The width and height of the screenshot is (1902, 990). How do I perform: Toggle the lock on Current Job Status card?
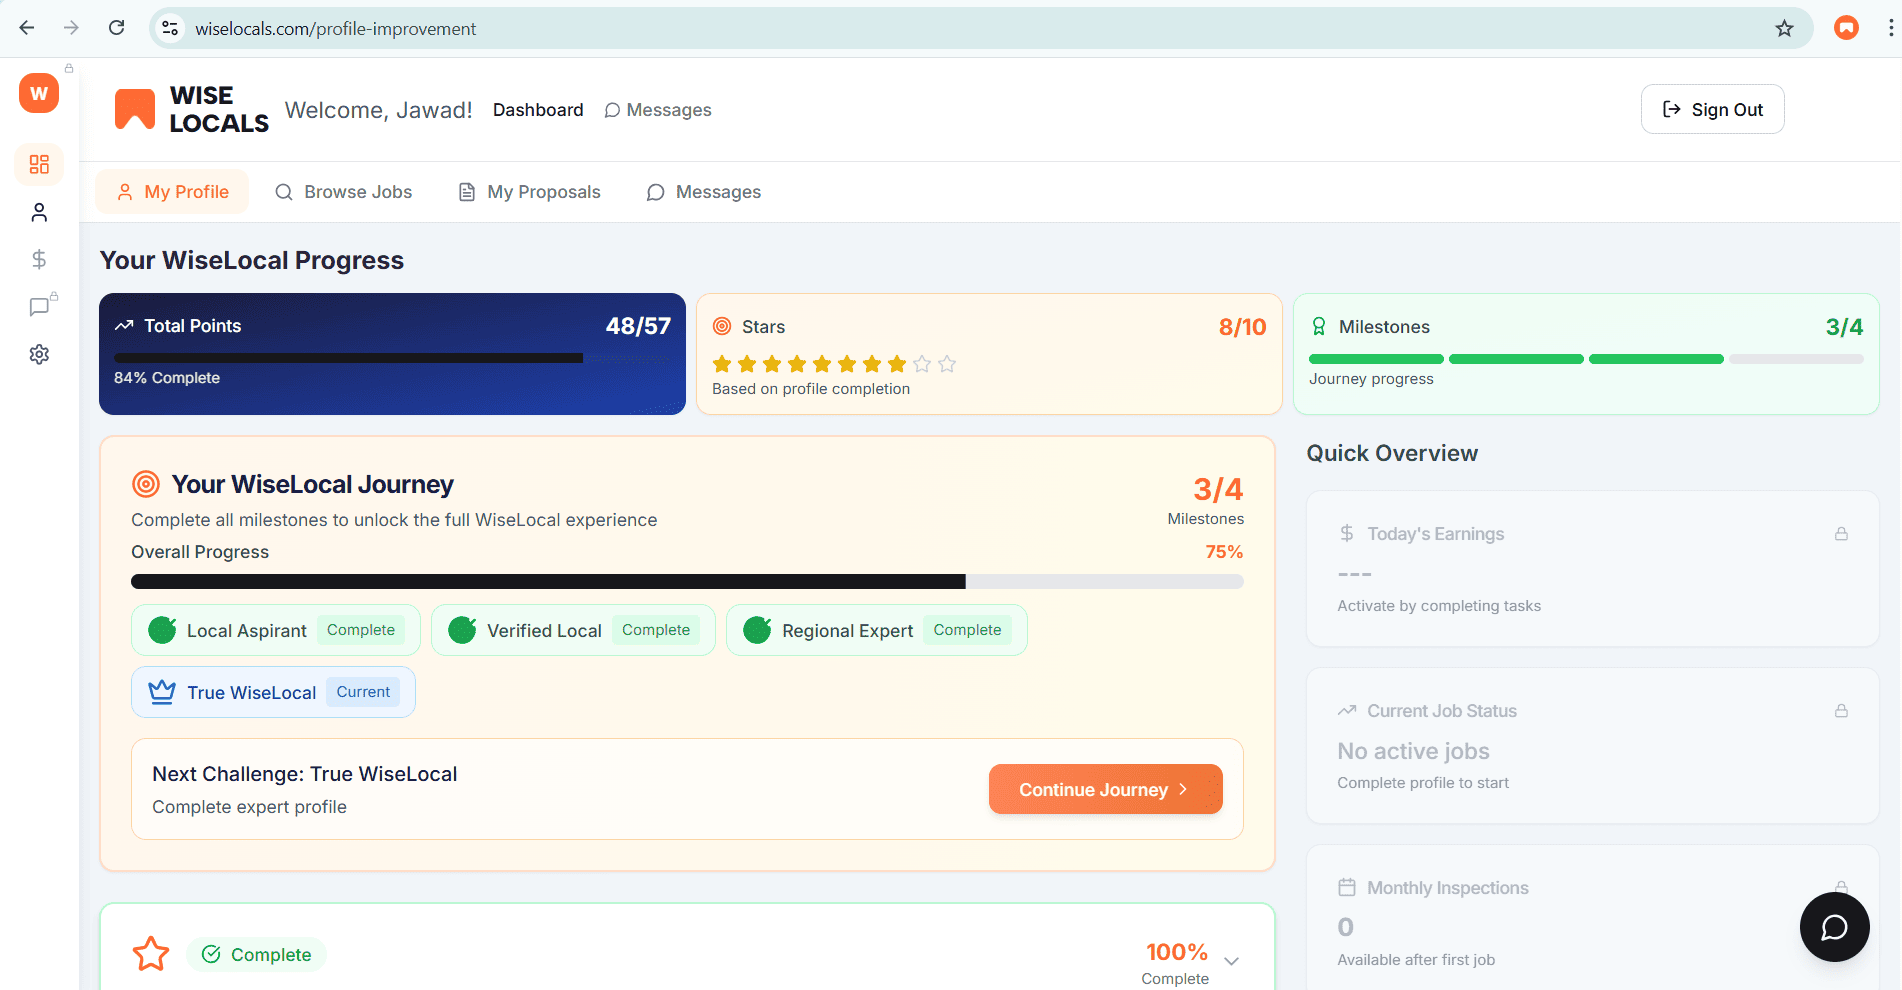tap(1841, 710)
